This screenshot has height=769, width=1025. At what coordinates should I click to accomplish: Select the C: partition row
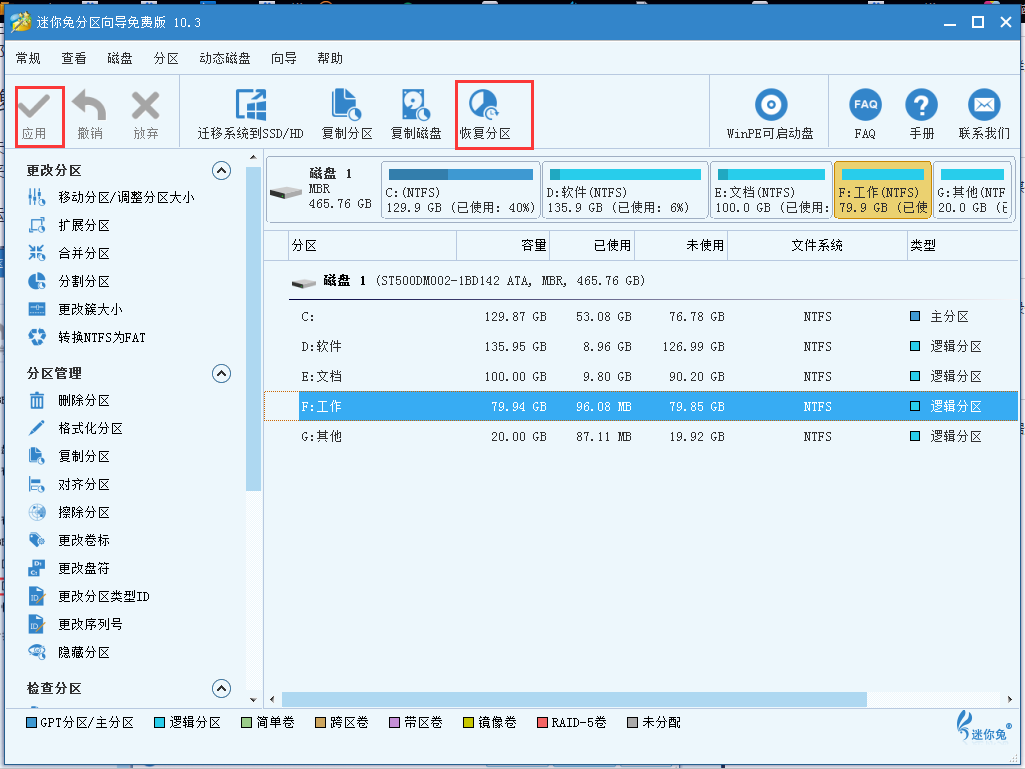tap(641, 316)
